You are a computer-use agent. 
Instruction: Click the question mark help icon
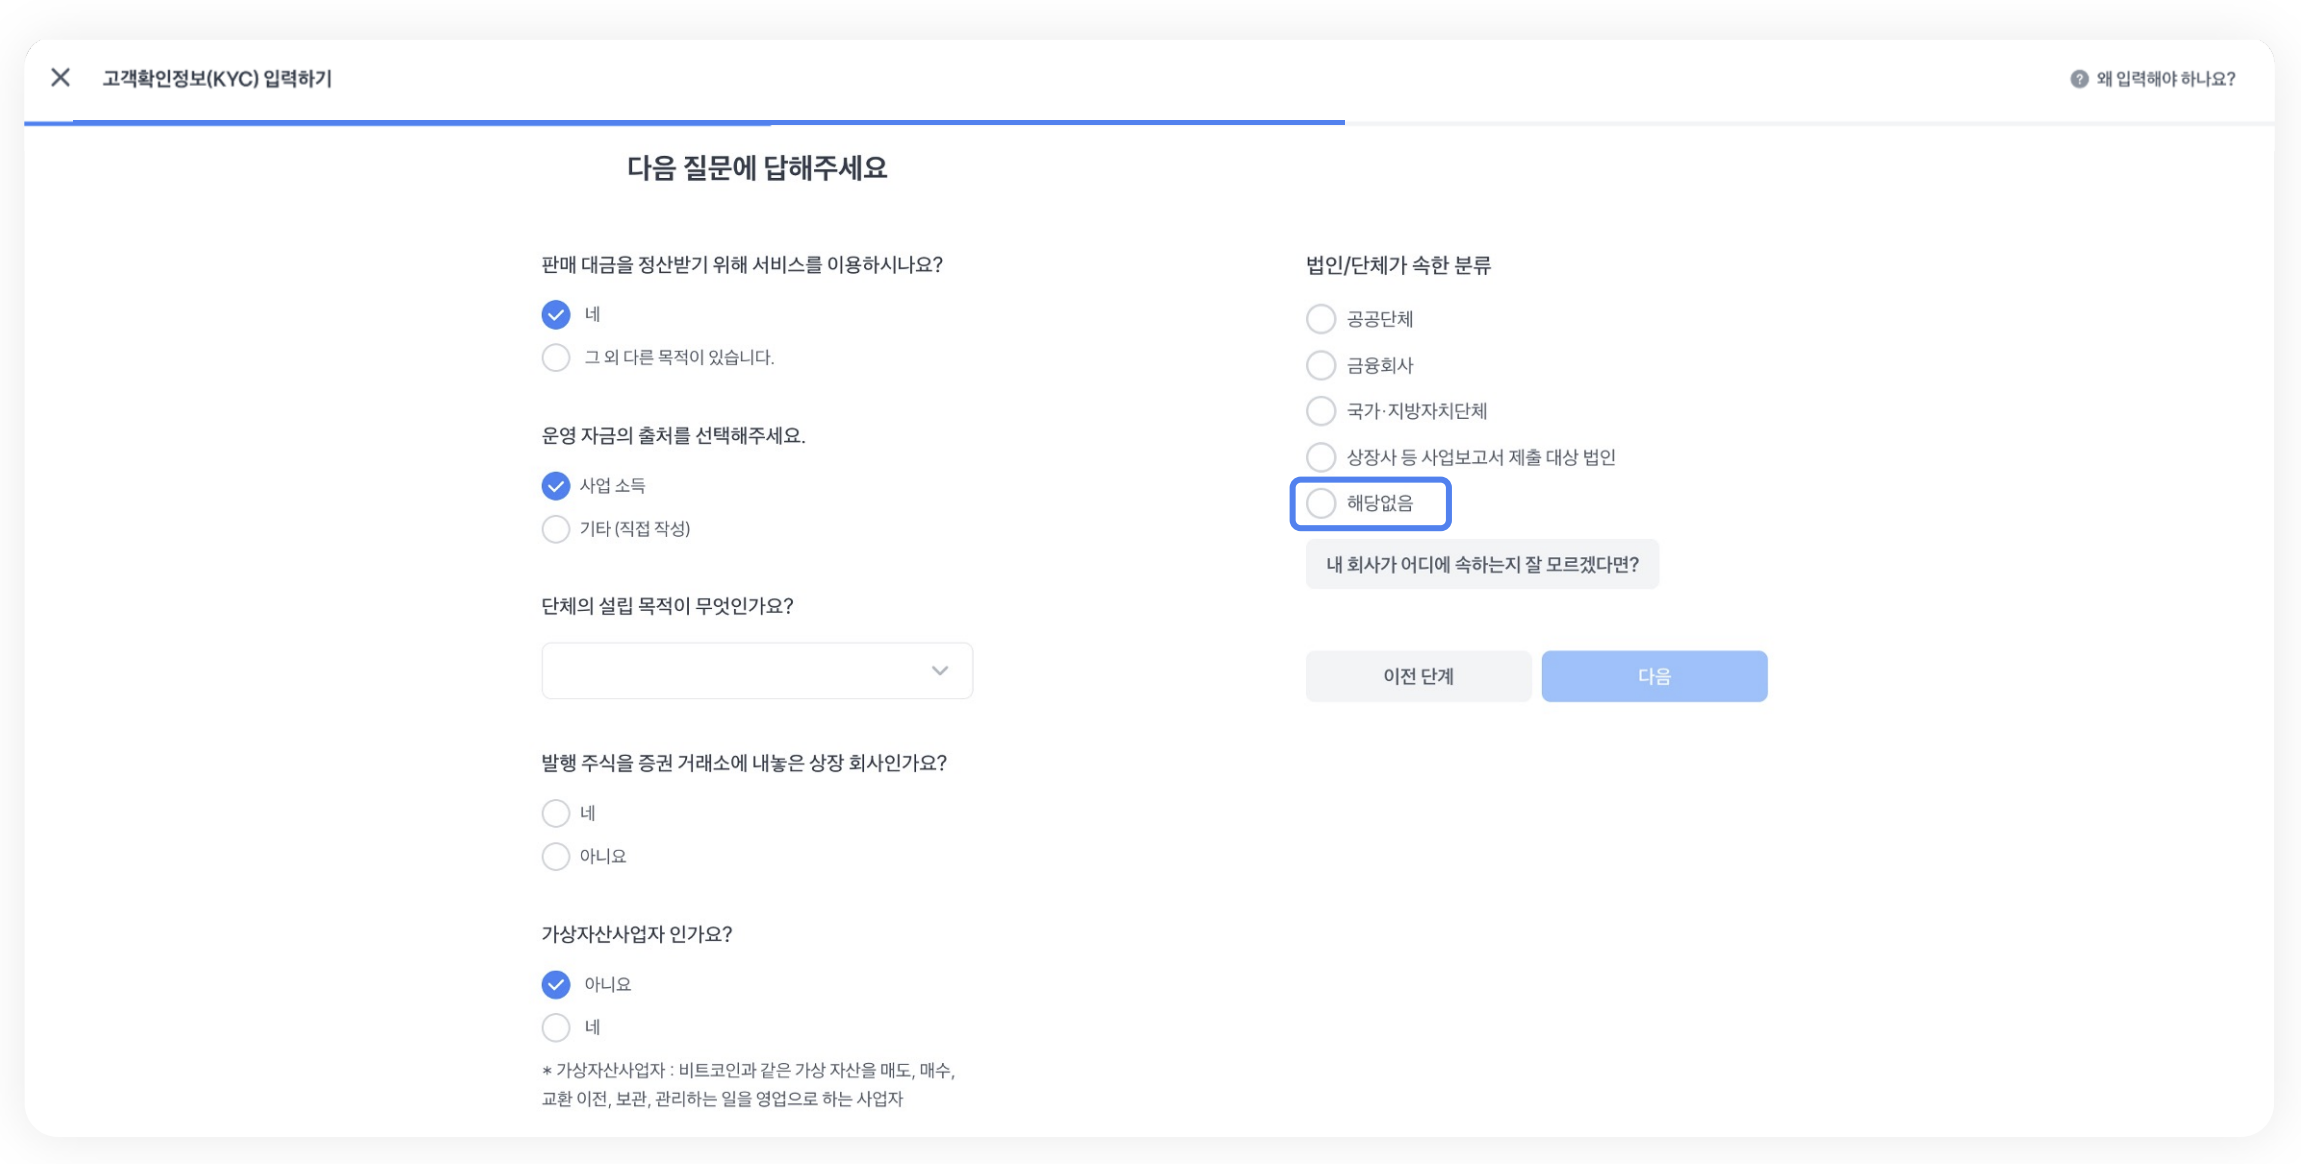click(x=2078, y=79)
